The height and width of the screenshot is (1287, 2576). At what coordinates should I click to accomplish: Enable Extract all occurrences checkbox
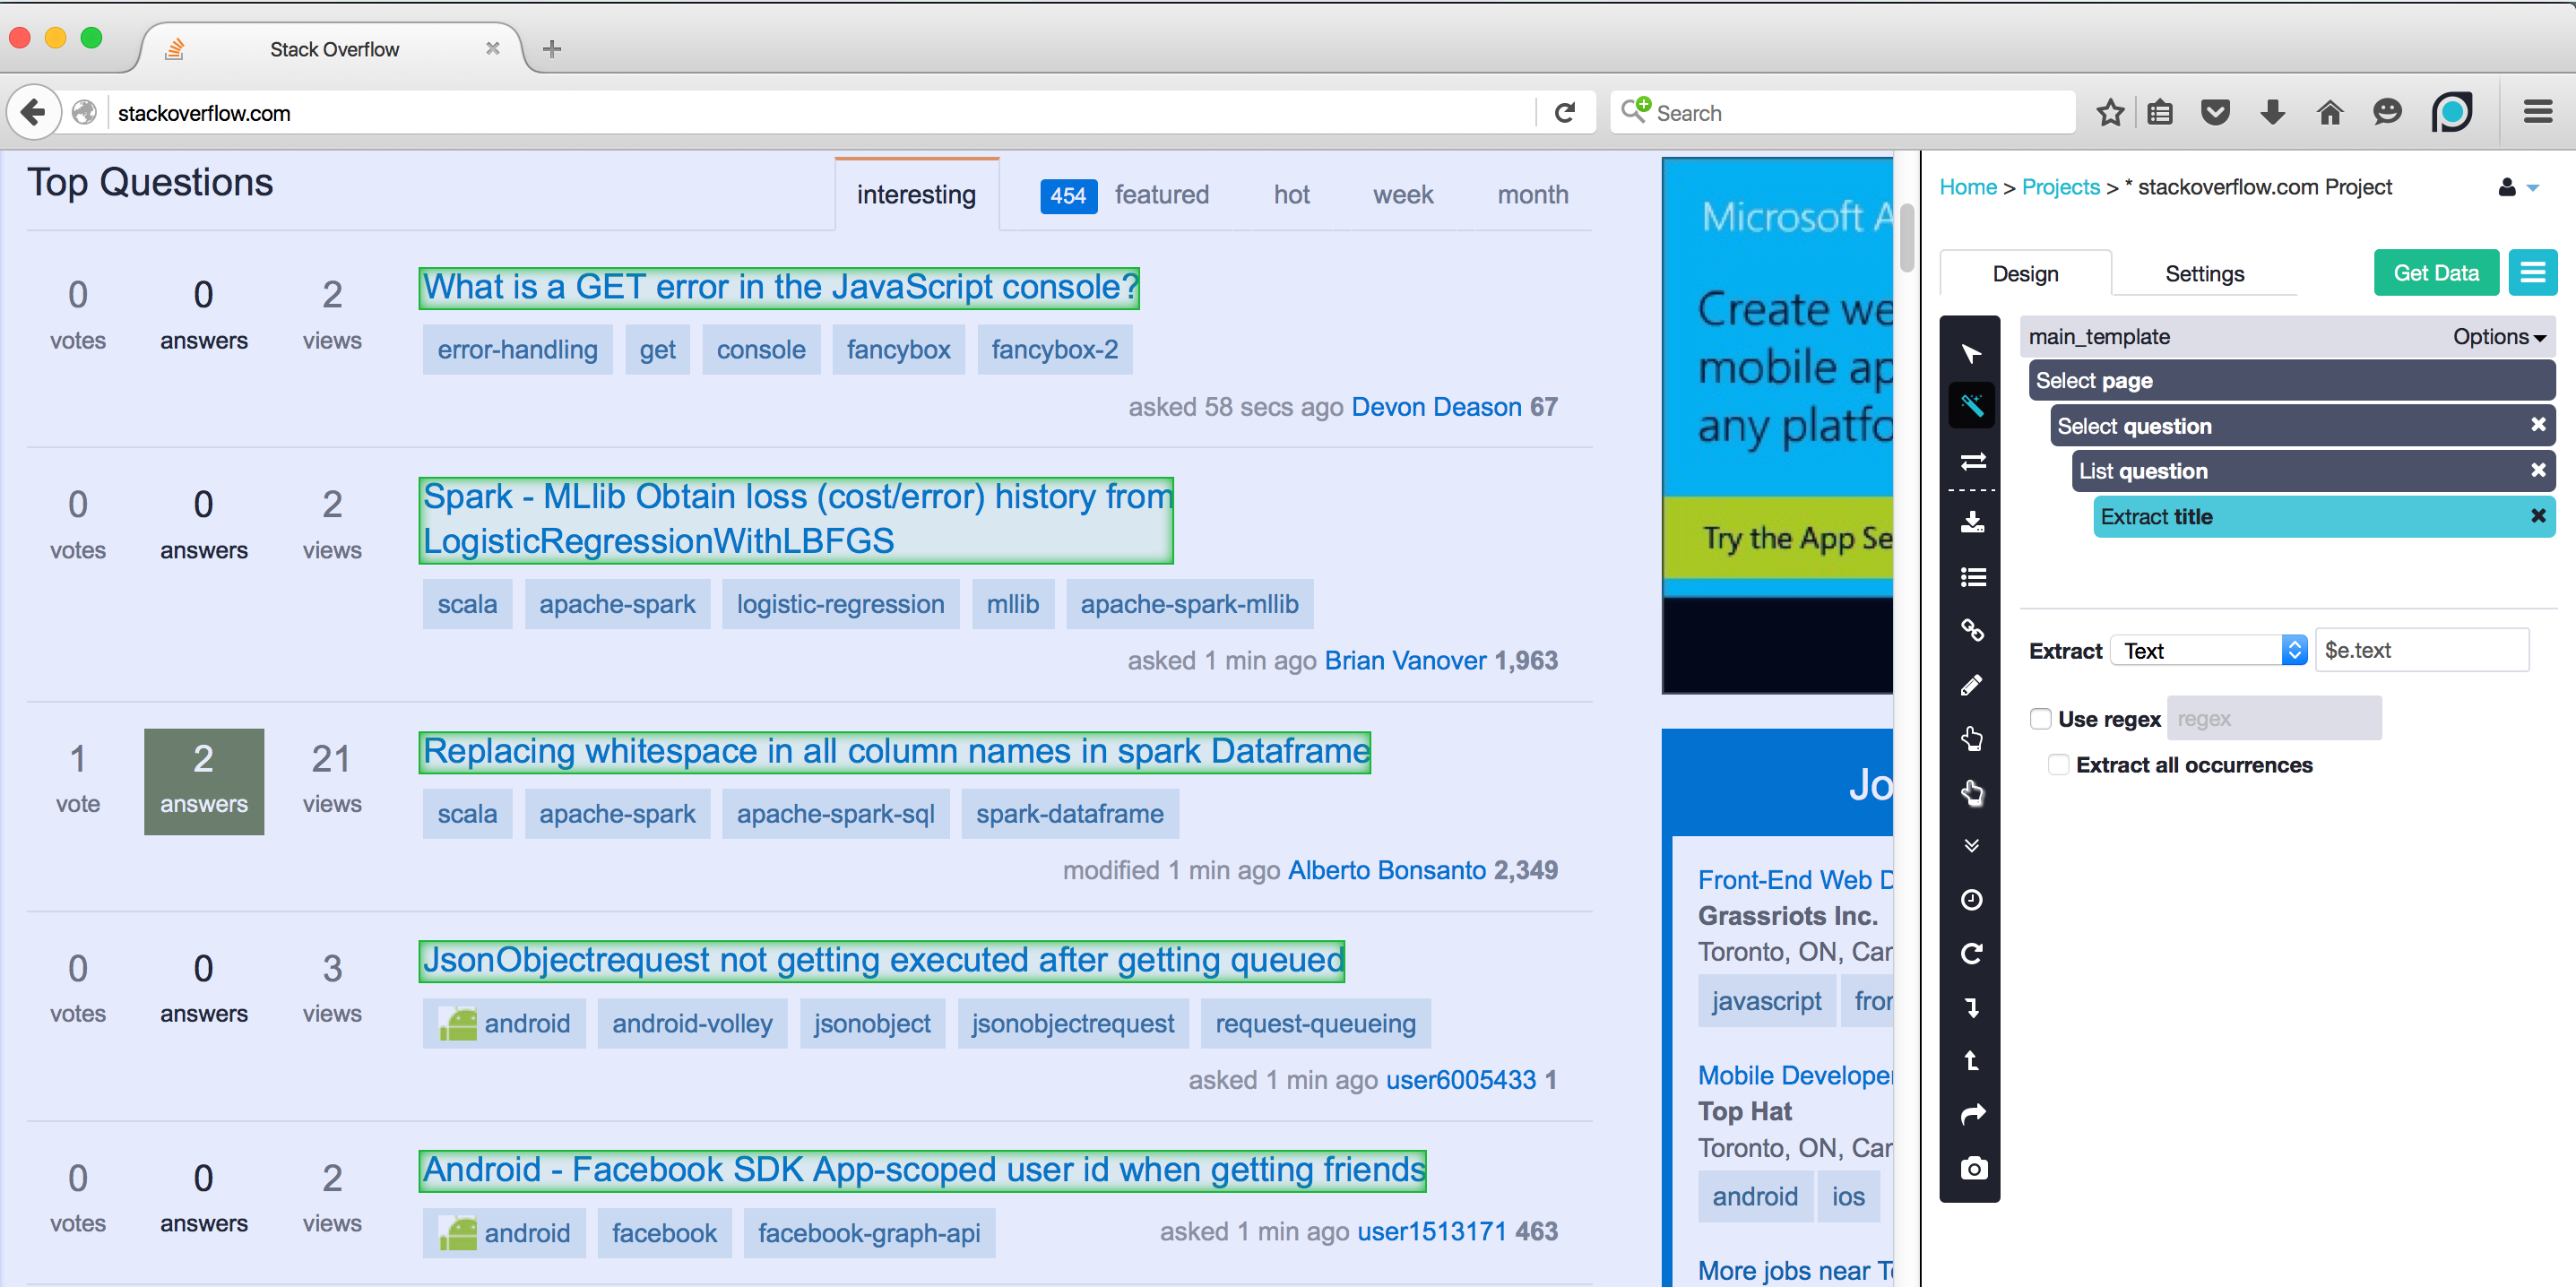tap(2053, 764)
